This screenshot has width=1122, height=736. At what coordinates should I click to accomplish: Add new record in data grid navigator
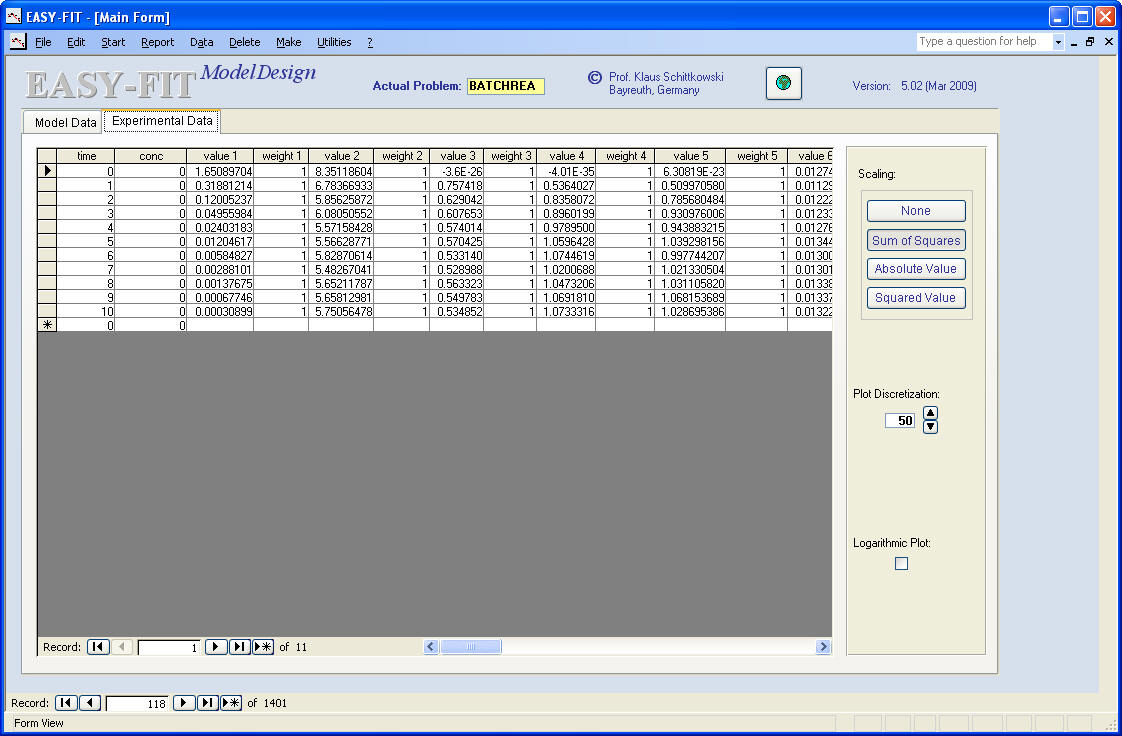pos(263,647)
